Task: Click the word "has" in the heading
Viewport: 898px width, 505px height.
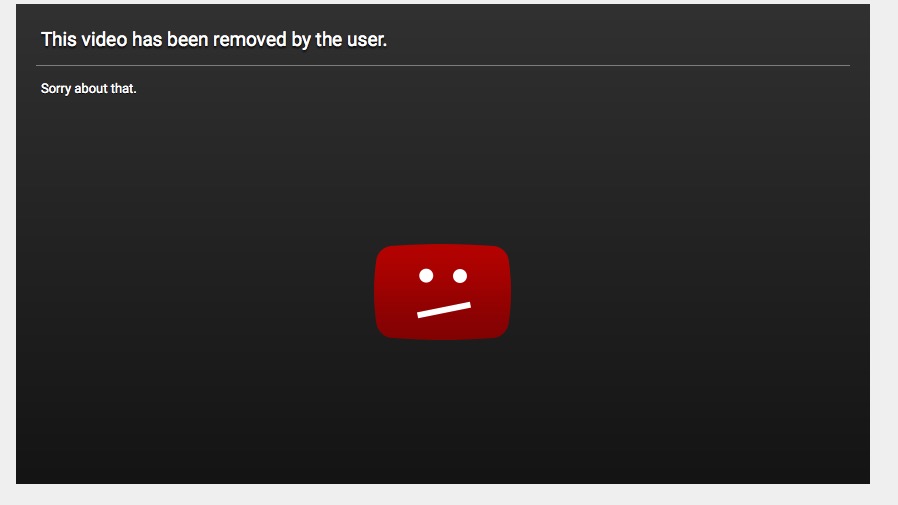Action: pos(147,40)
